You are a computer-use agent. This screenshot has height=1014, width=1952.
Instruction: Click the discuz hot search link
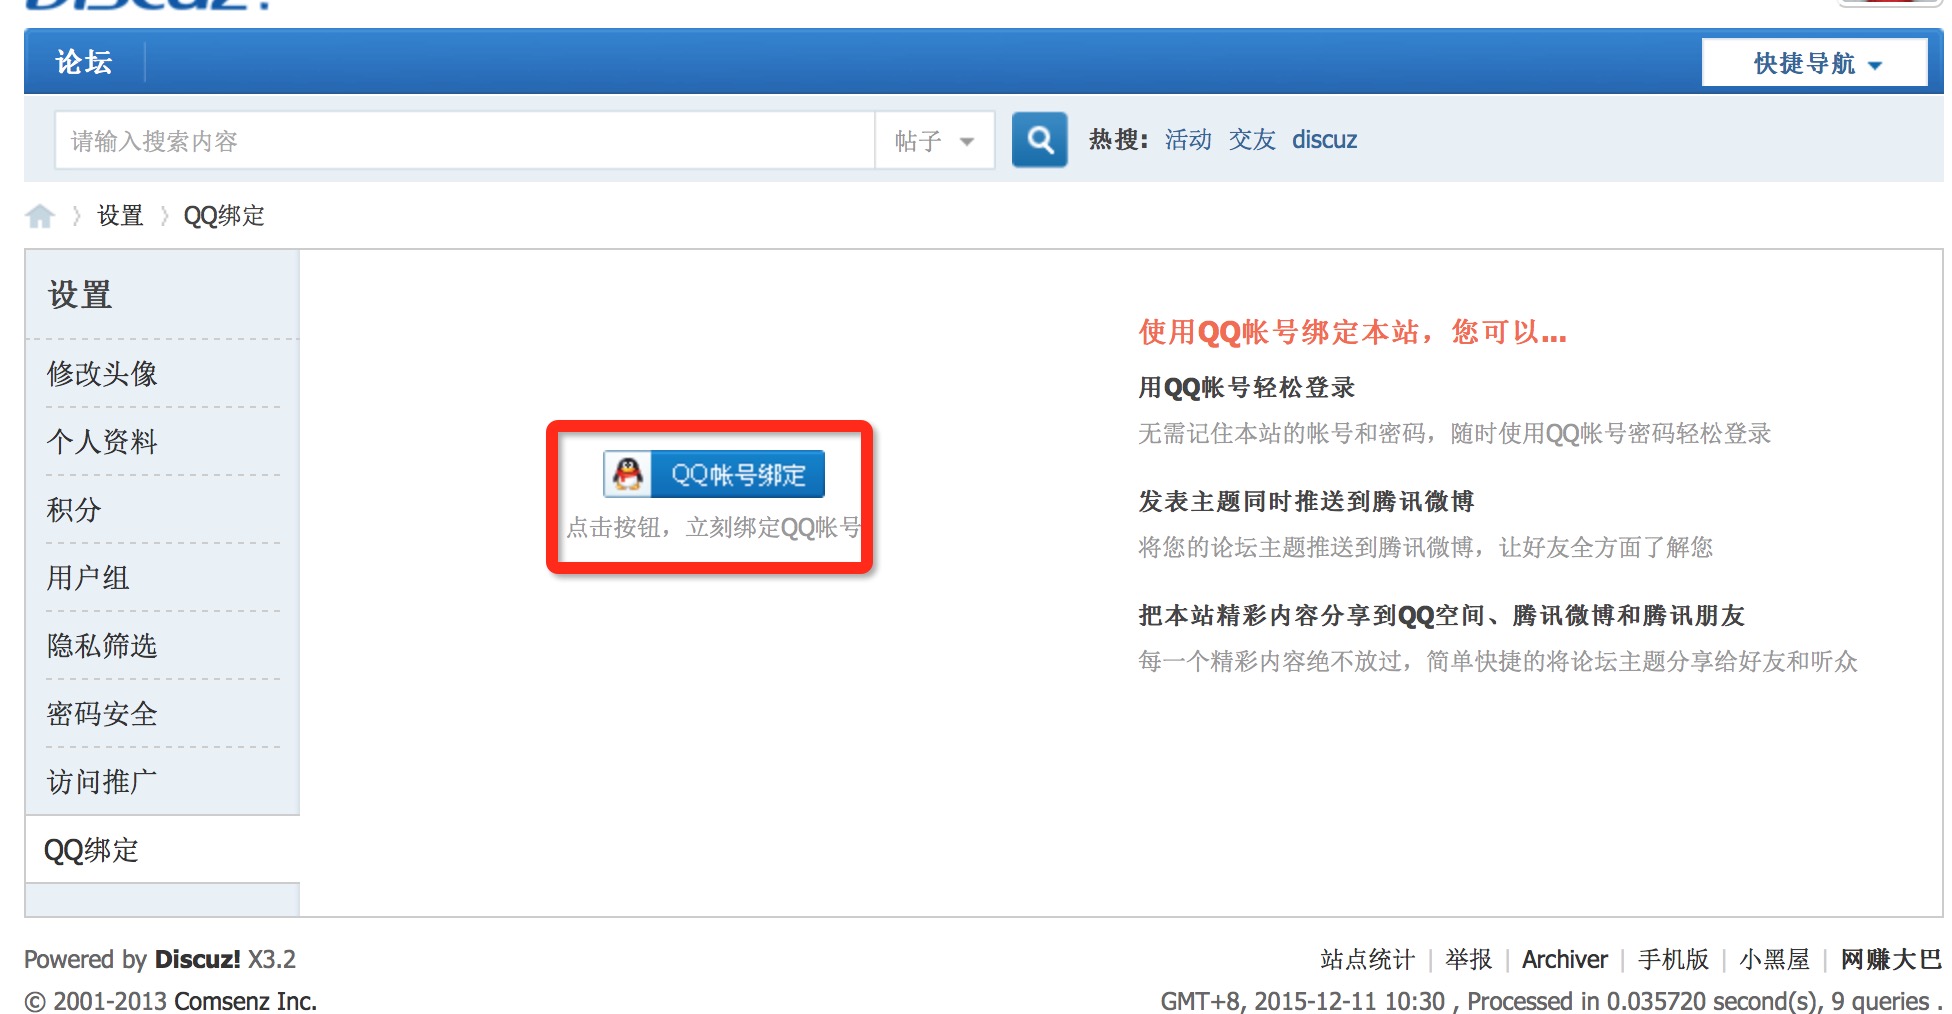1324,140
